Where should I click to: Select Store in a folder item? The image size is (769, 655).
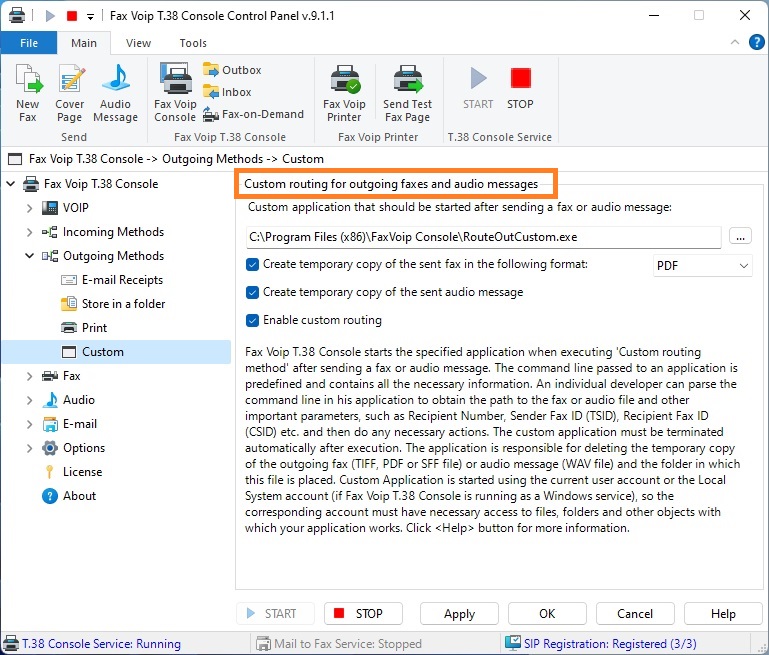coord(113,303)
